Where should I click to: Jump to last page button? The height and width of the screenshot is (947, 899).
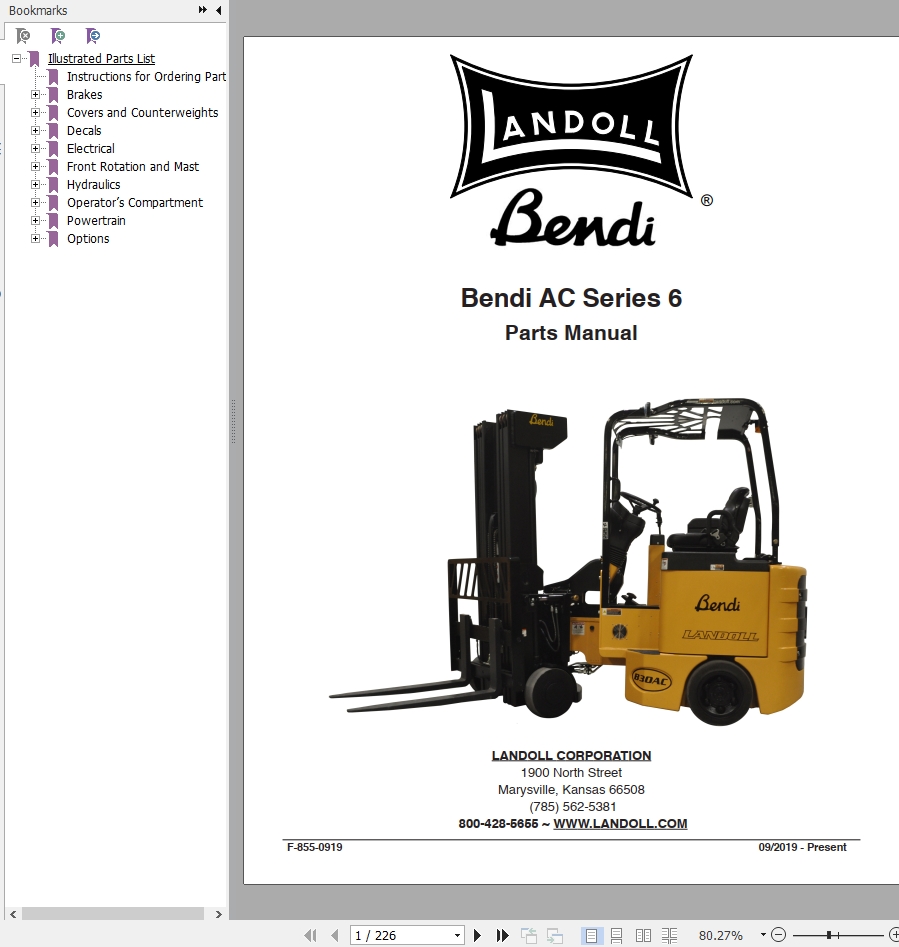click(x=502, y=936)
